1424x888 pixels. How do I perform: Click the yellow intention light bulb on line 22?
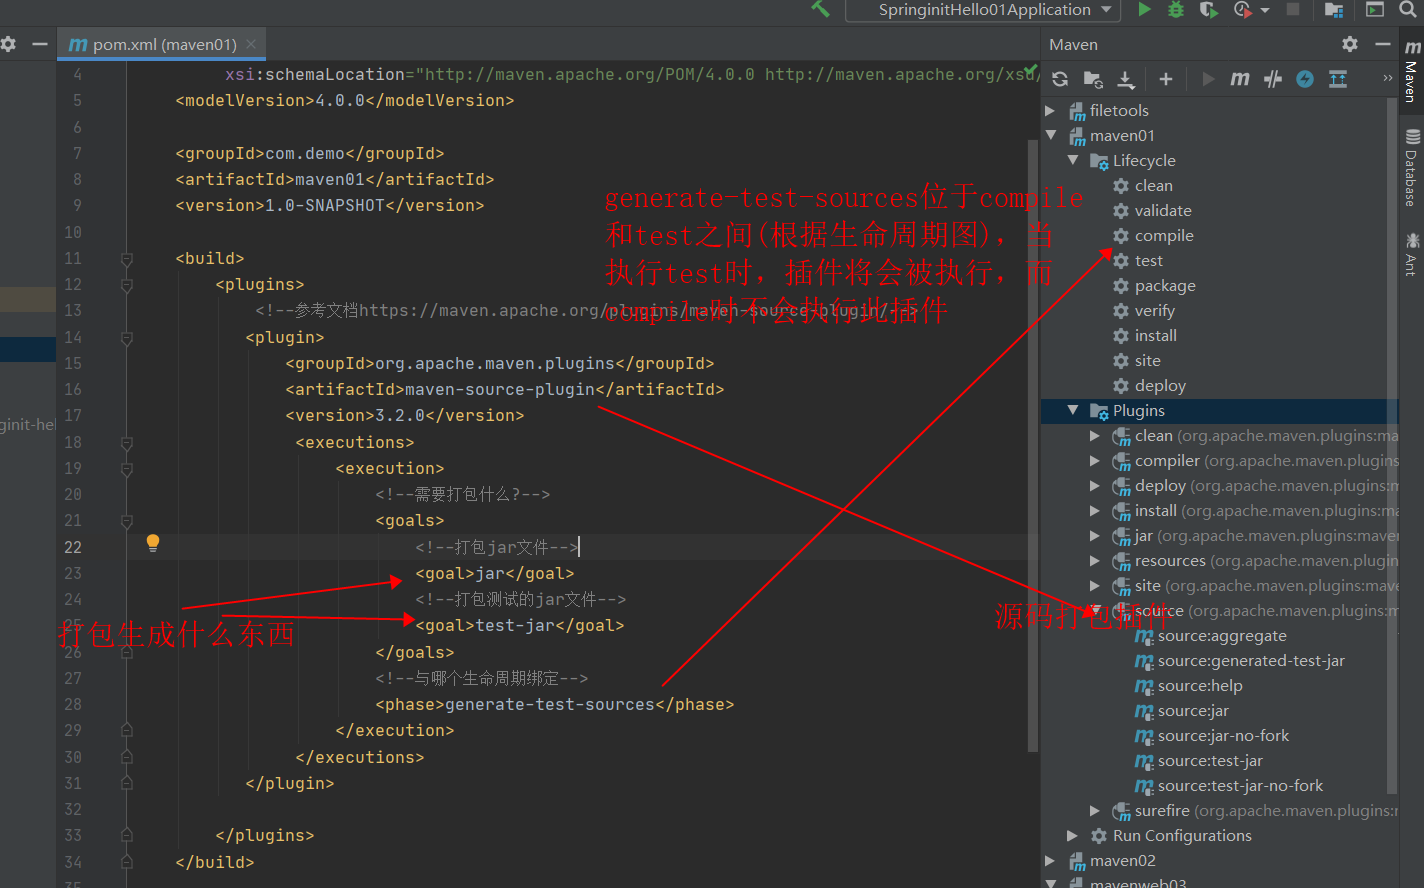pos(153,543)
